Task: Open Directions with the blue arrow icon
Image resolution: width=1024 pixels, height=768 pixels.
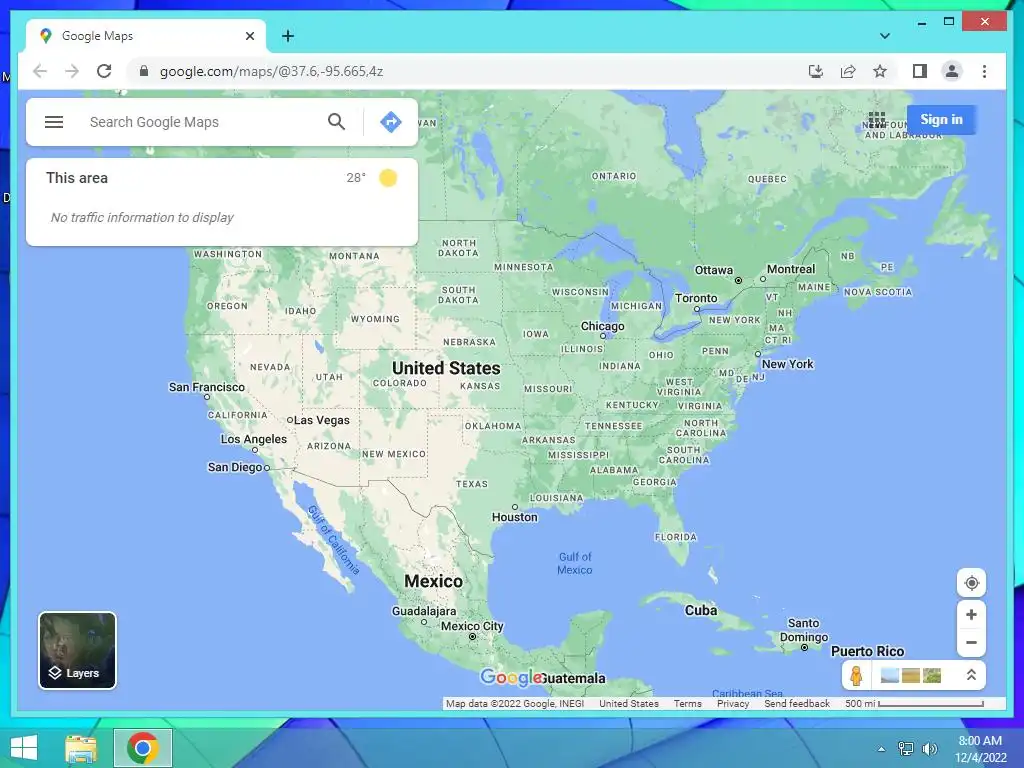Action: [x=391, y=121]
